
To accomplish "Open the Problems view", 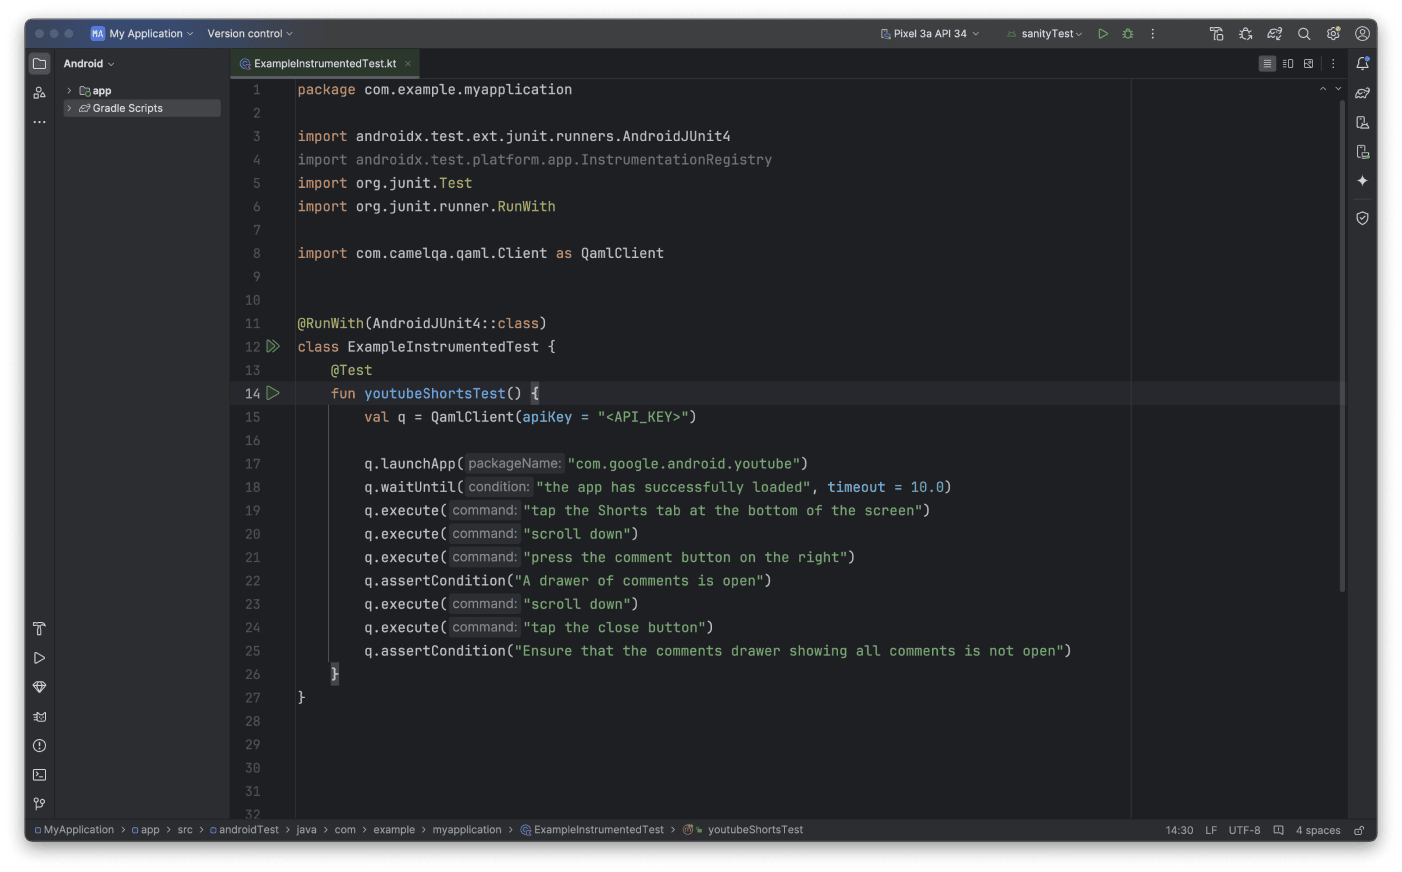I will click(x=39, y=745).
